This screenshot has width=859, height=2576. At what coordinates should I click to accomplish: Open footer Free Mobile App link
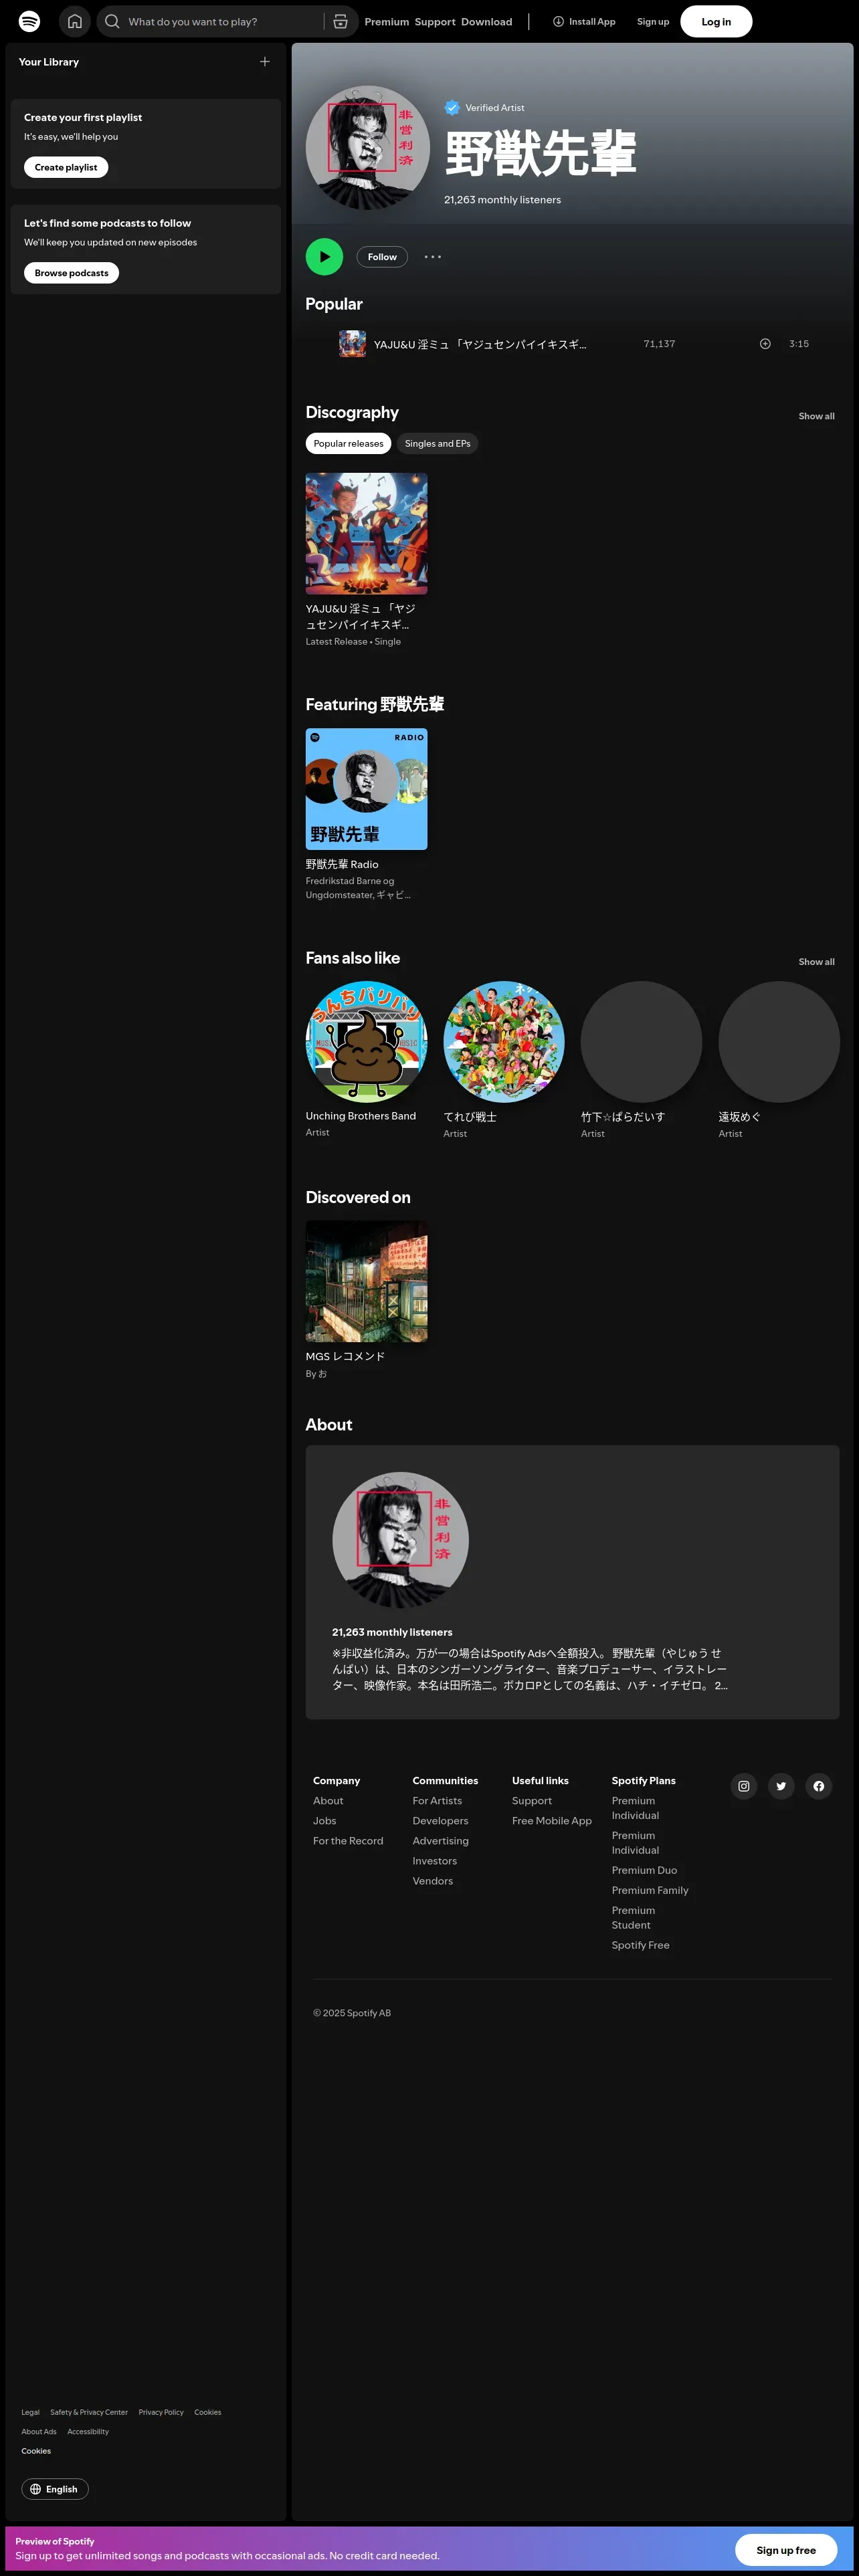pos(552,1821)
